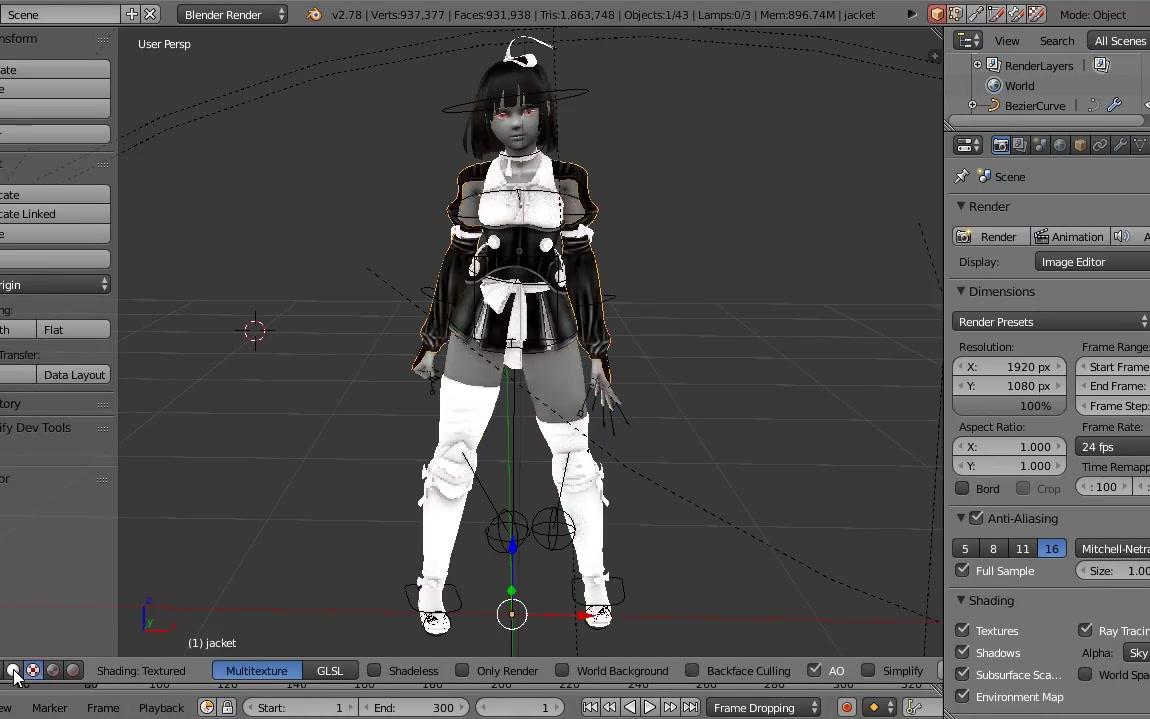Select Rendered shading sphere icon

click(73, 670)
